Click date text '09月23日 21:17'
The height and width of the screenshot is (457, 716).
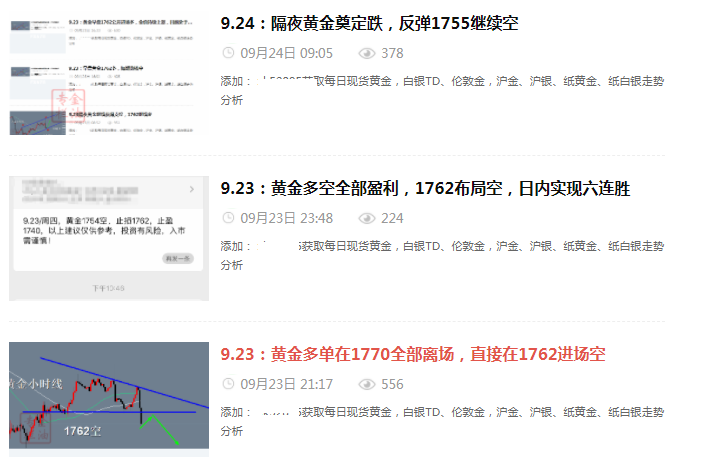(x=287, y=384)
